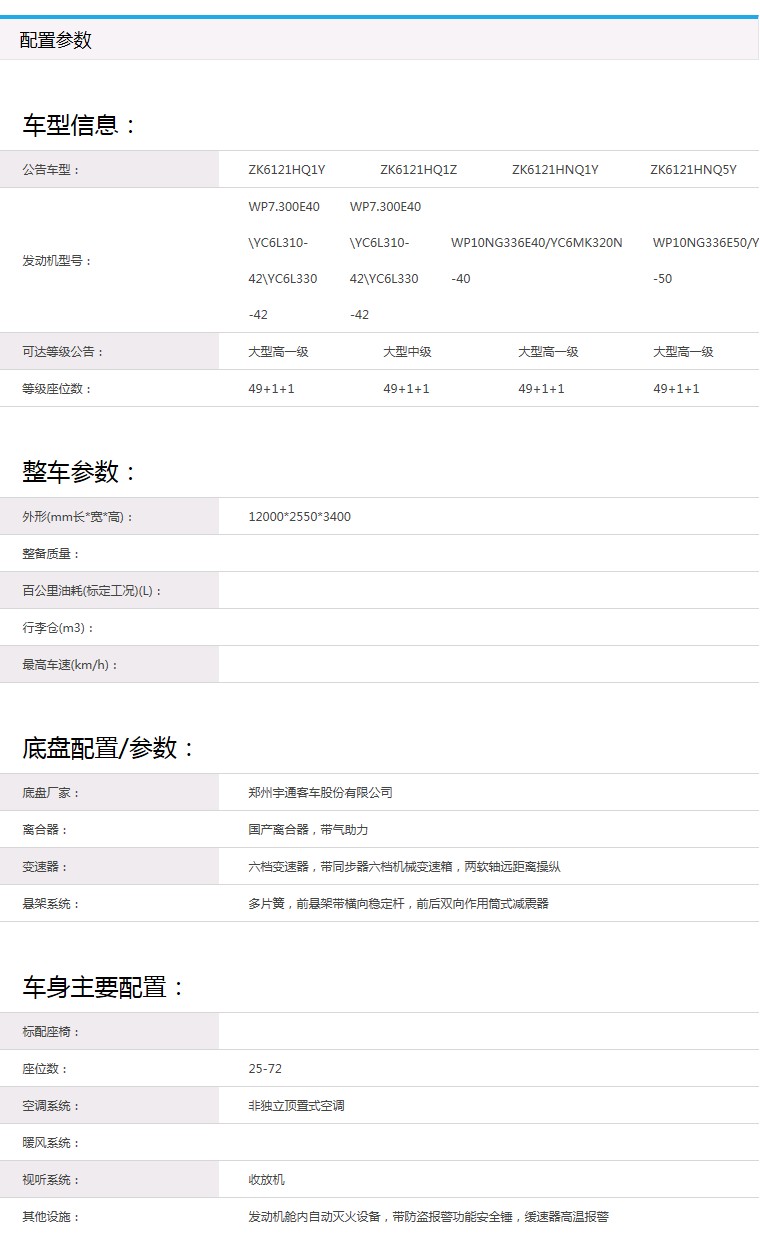760x1234 pixels.
Task: Click the 公告车型 row label
Action: click(x=51, y=170)
